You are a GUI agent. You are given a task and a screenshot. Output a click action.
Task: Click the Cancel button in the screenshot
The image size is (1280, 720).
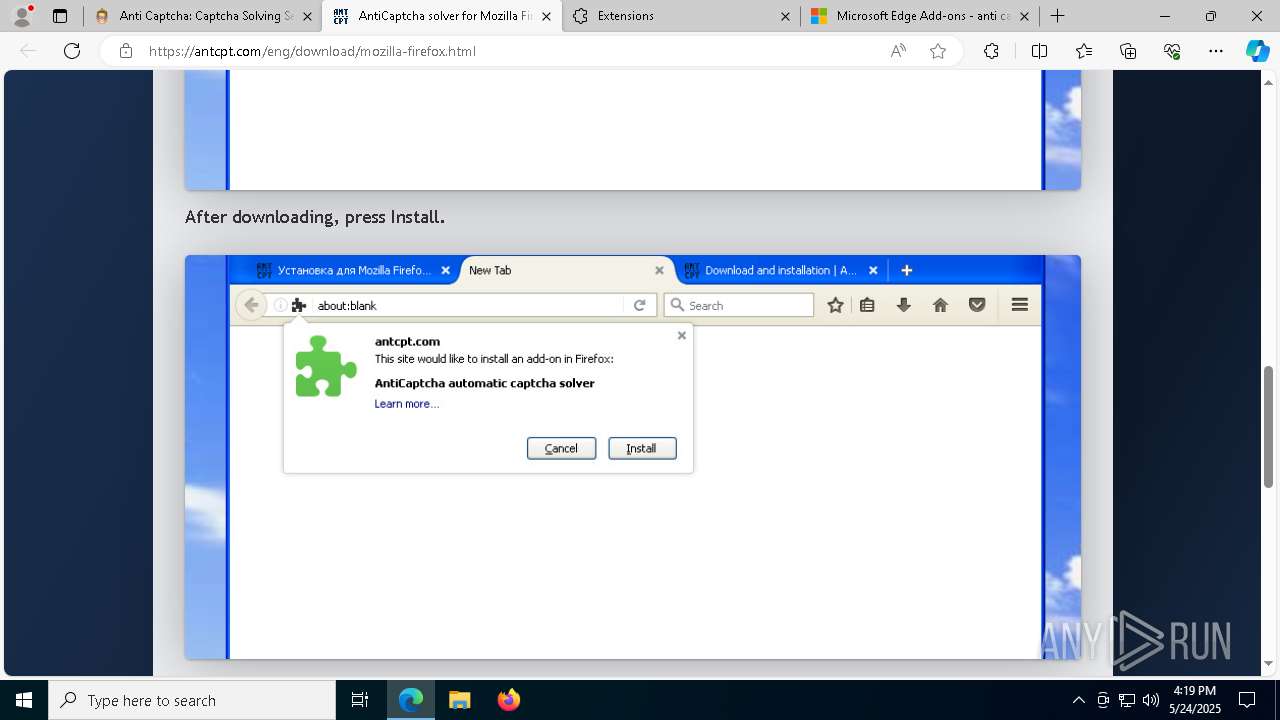(x=561, y=448)
